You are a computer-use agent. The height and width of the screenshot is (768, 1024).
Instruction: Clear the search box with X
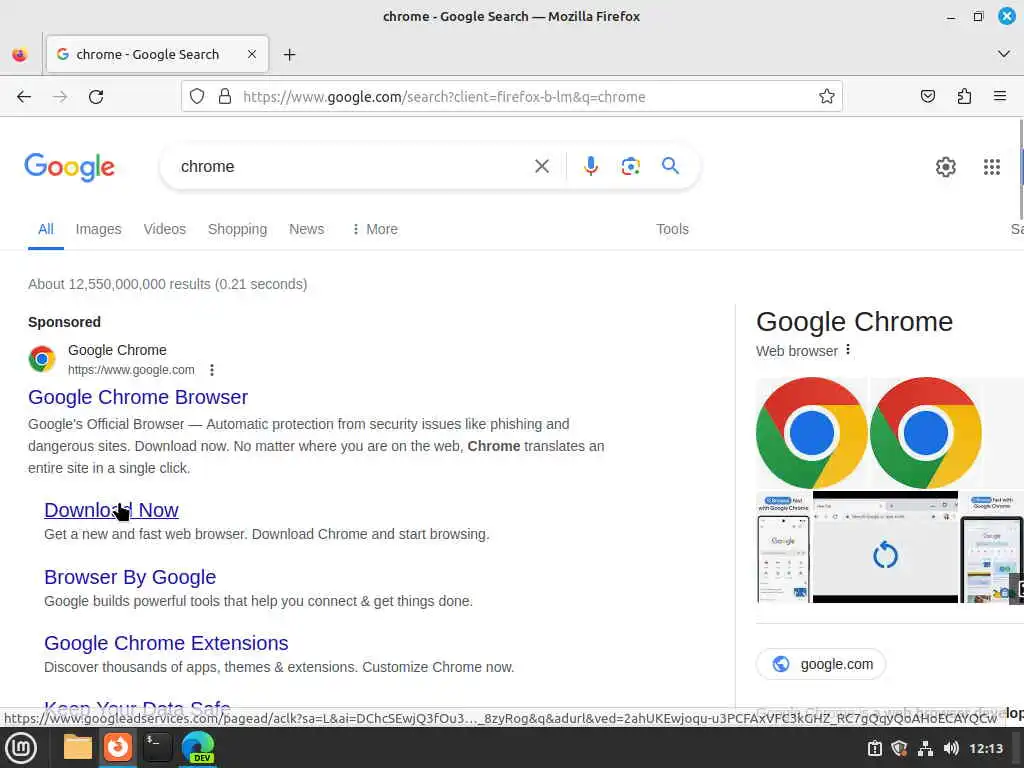[x=541, y=167]
